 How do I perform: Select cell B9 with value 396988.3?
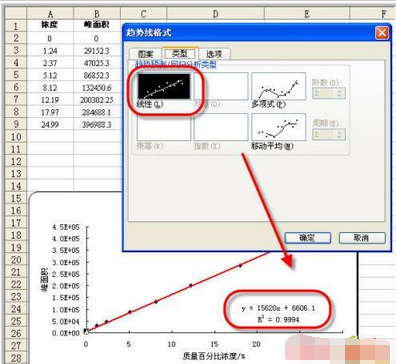97,124
